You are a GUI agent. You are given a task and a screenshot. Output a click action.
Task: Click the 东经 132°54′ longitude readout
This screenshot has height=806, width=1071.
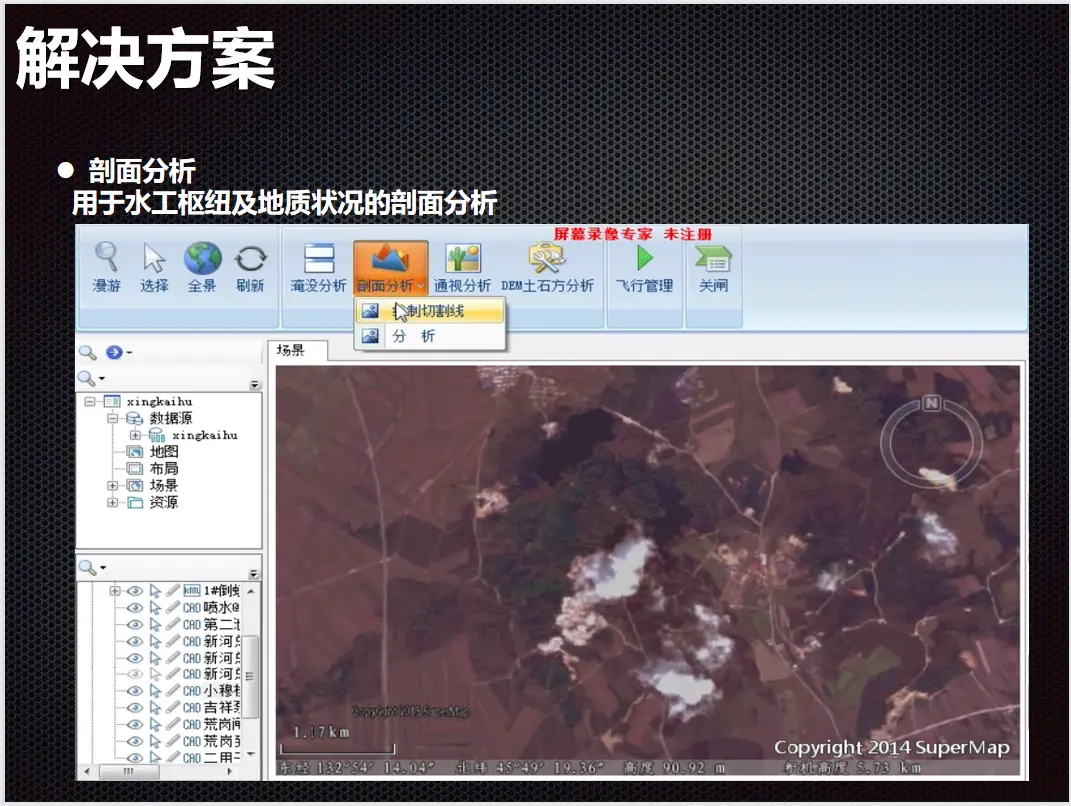(x=356, y=768)
